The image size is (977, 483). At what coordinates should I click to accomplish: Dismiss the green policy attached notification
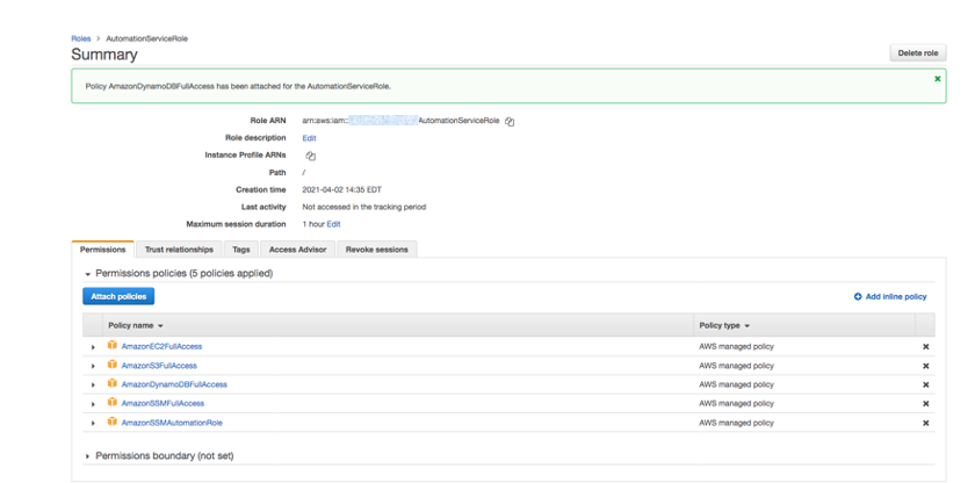pyautogui.click(x=936, y=78)
